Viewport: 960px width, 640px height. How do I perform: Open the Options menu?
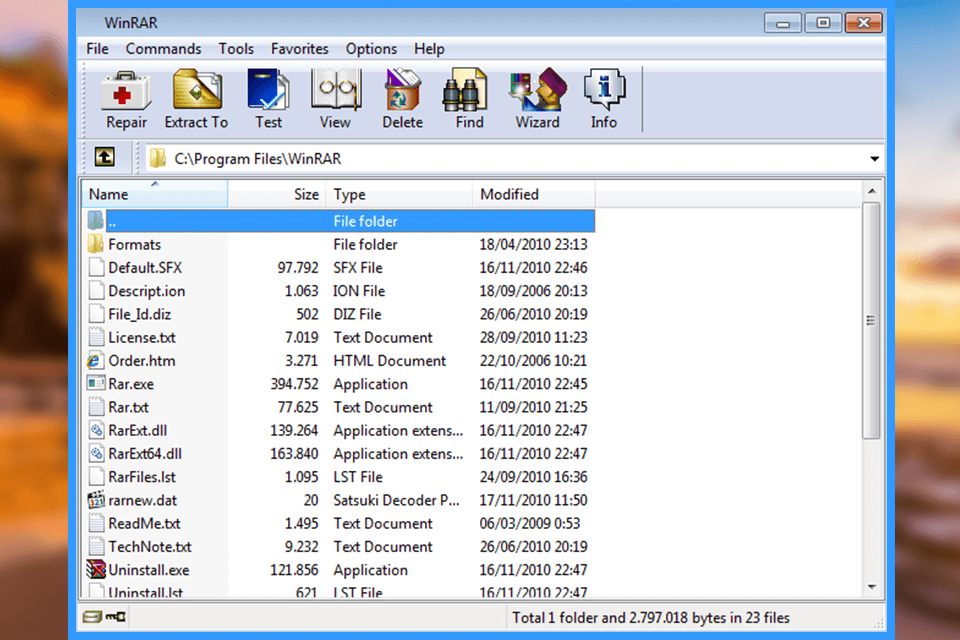pos(371,49)
